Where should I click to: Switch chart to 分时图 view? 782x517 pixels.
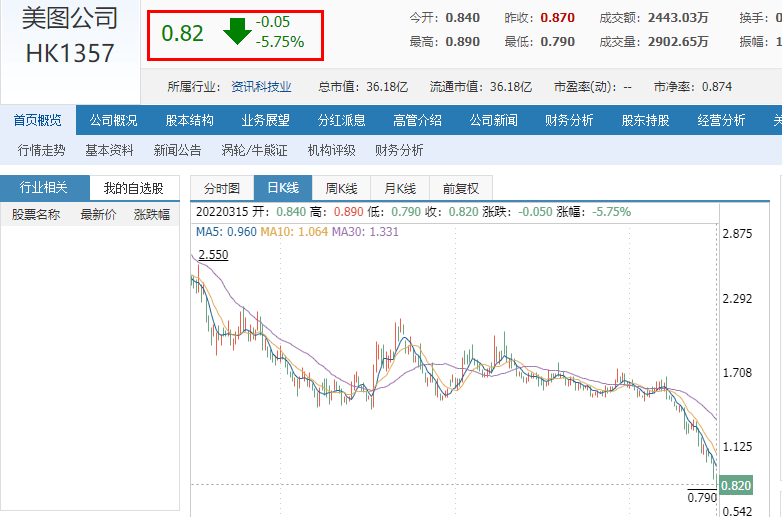point(222,188)
